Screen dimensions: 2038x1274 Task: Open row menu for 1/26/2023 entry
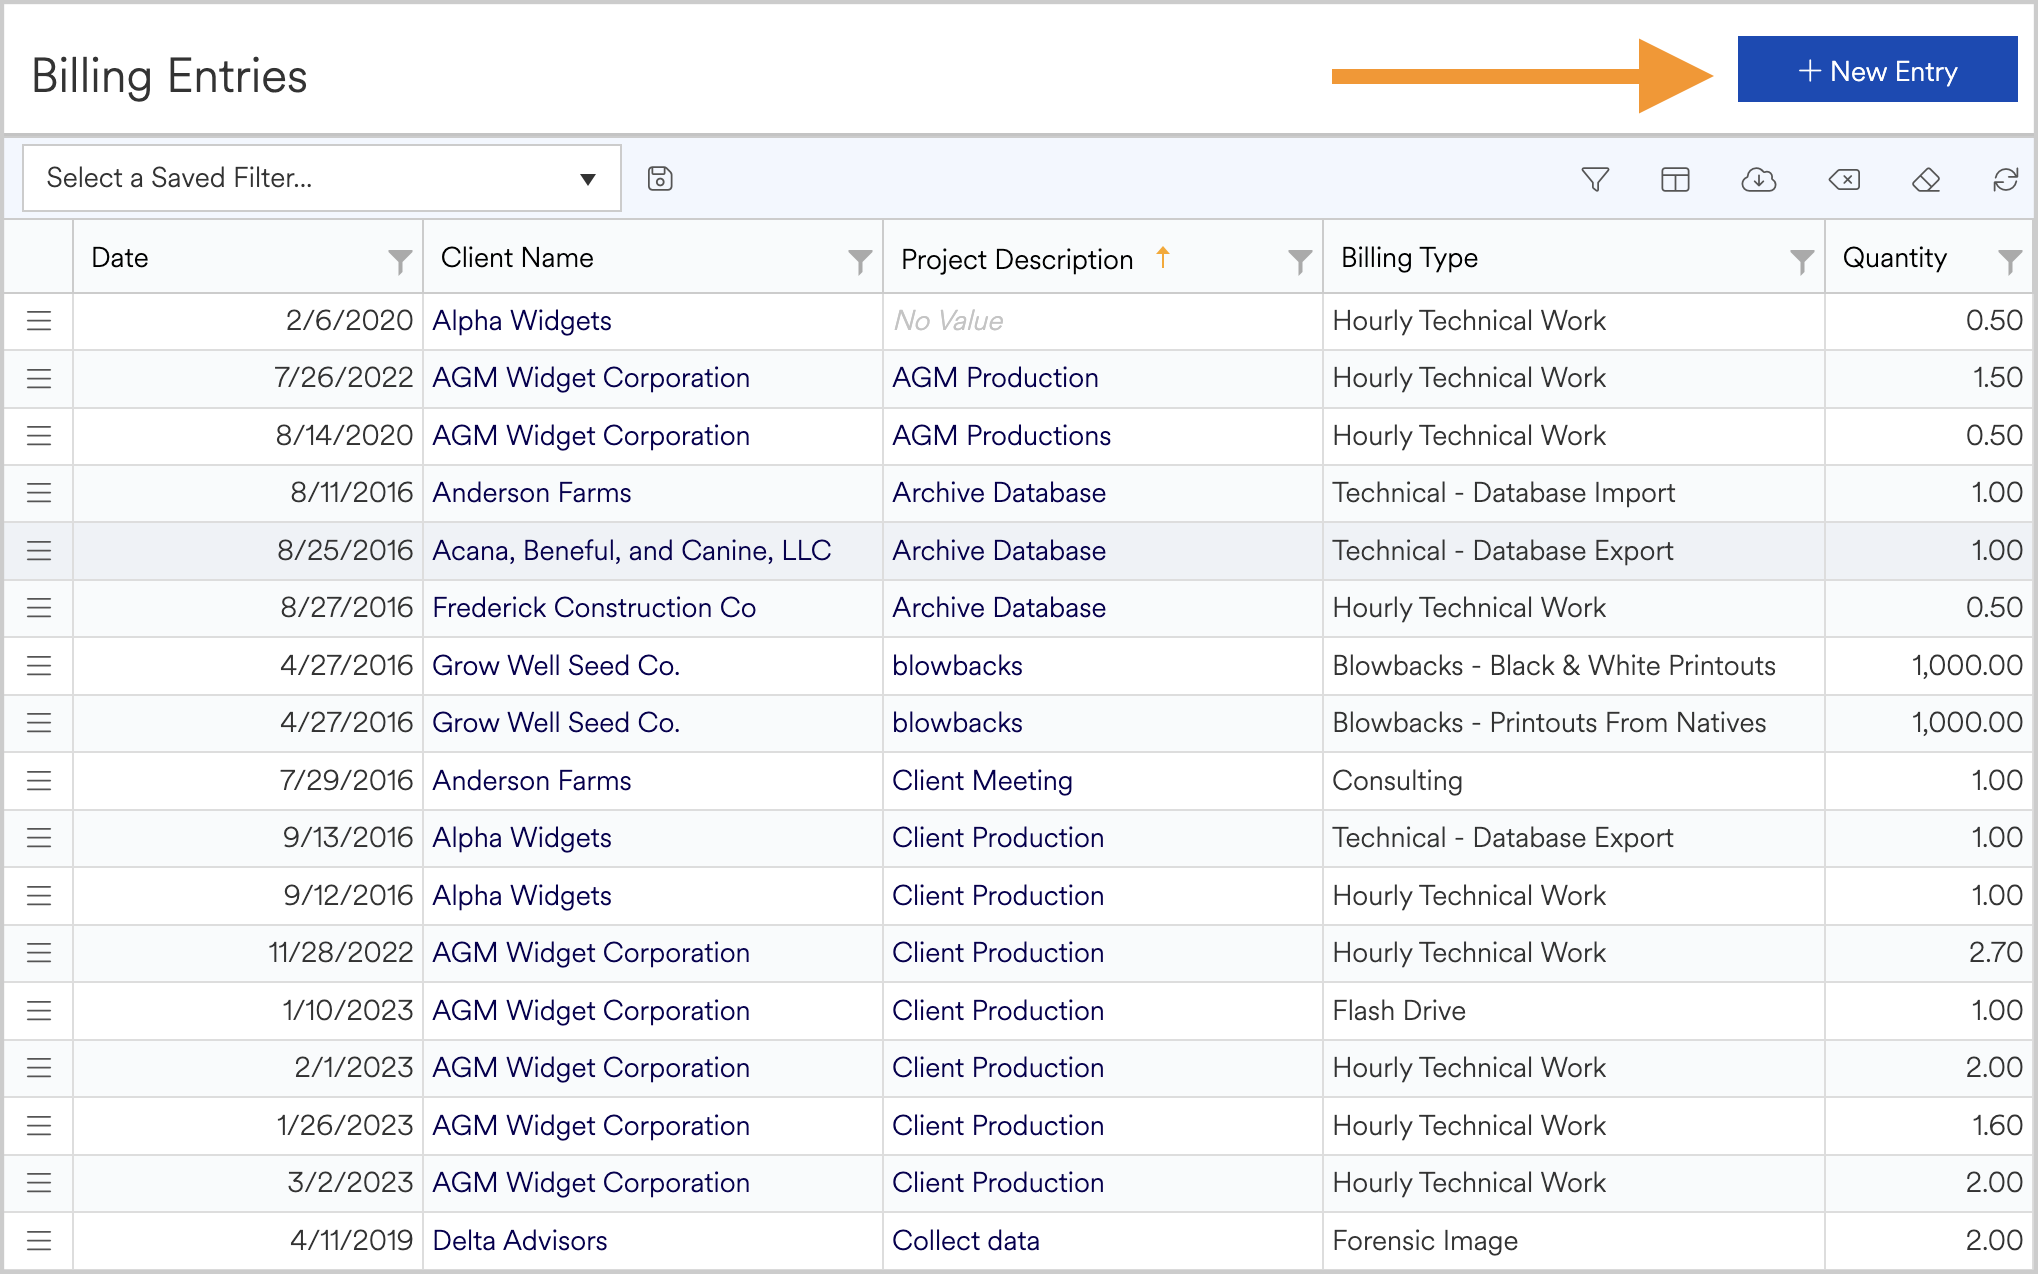pos(39,1126)
